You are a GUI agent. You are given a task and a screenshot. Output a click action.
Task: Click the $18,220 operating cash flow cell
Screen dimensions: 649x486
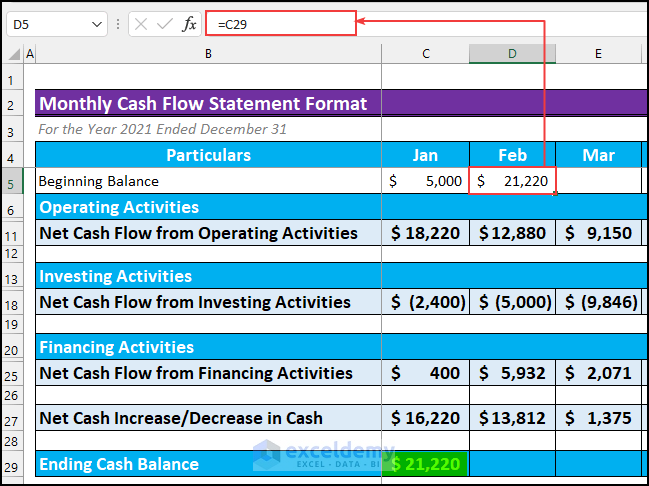pos(425,233)
